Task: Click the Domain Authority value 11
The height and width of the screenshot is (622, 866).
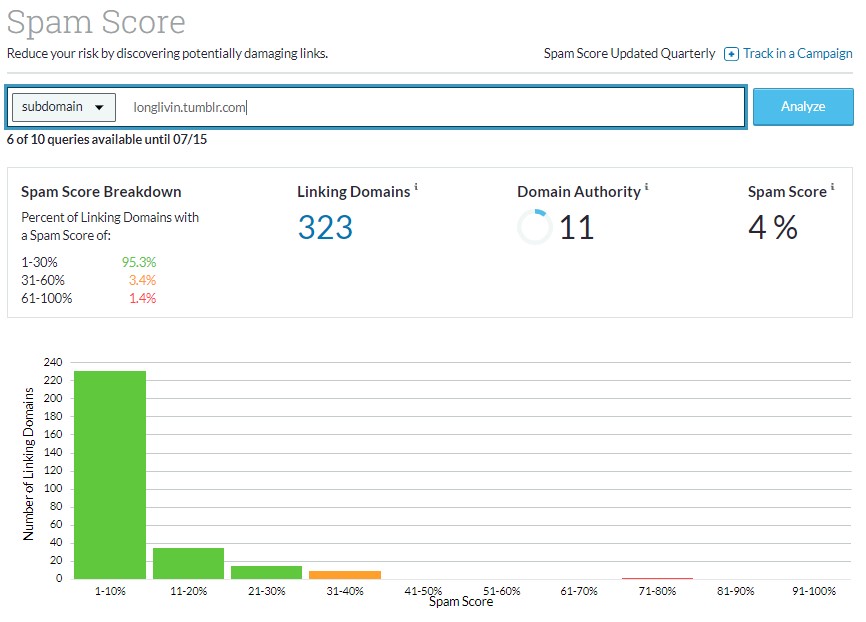Action: (x=576, y=227)
